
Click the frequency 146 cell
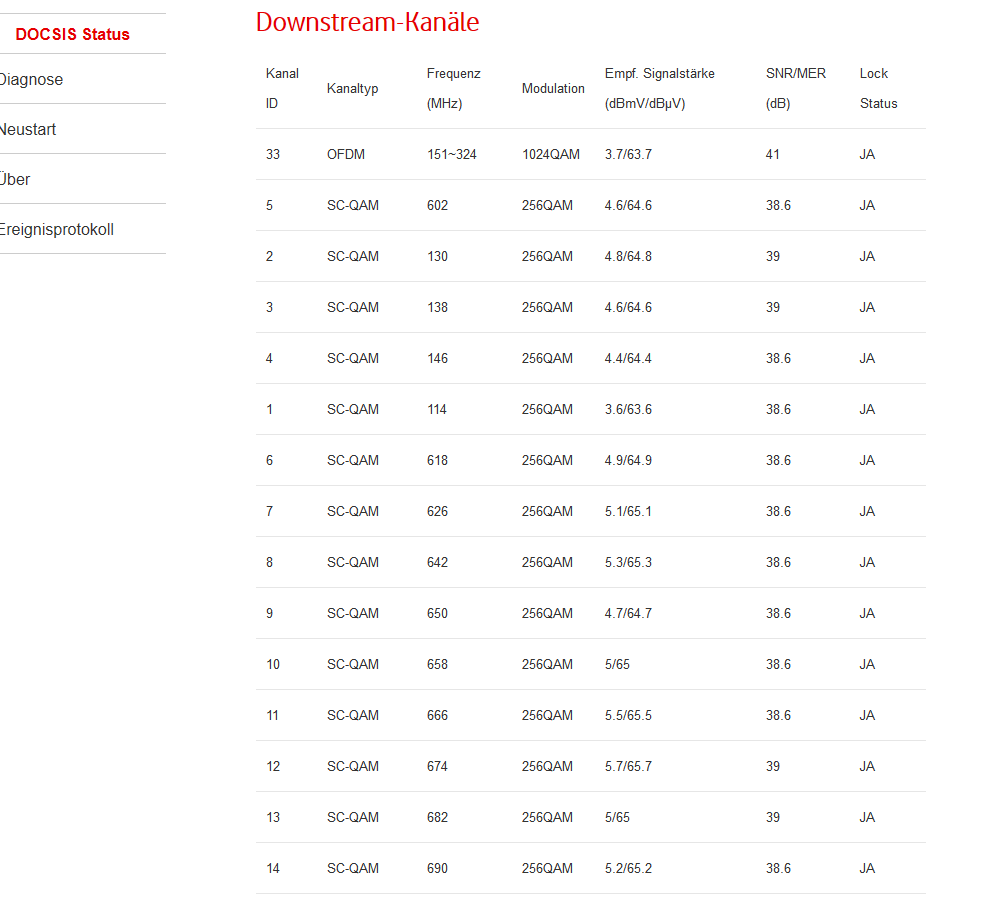click(437, 359)
